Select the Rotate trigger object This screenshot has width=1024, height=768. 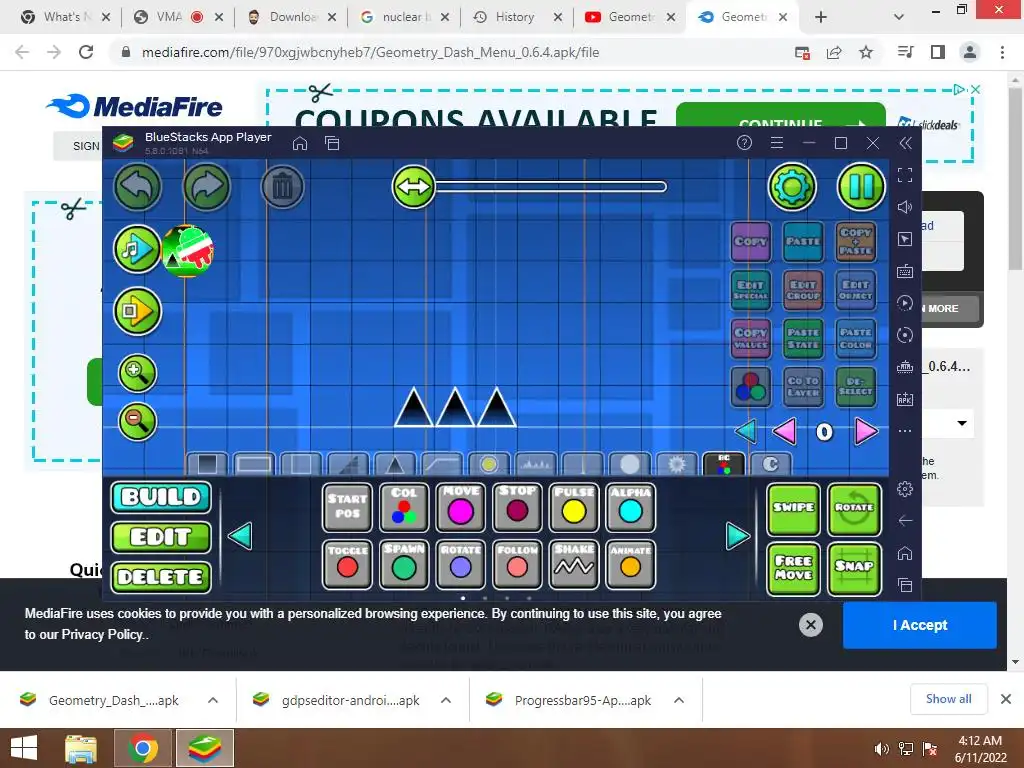click(x=460, y=564)
